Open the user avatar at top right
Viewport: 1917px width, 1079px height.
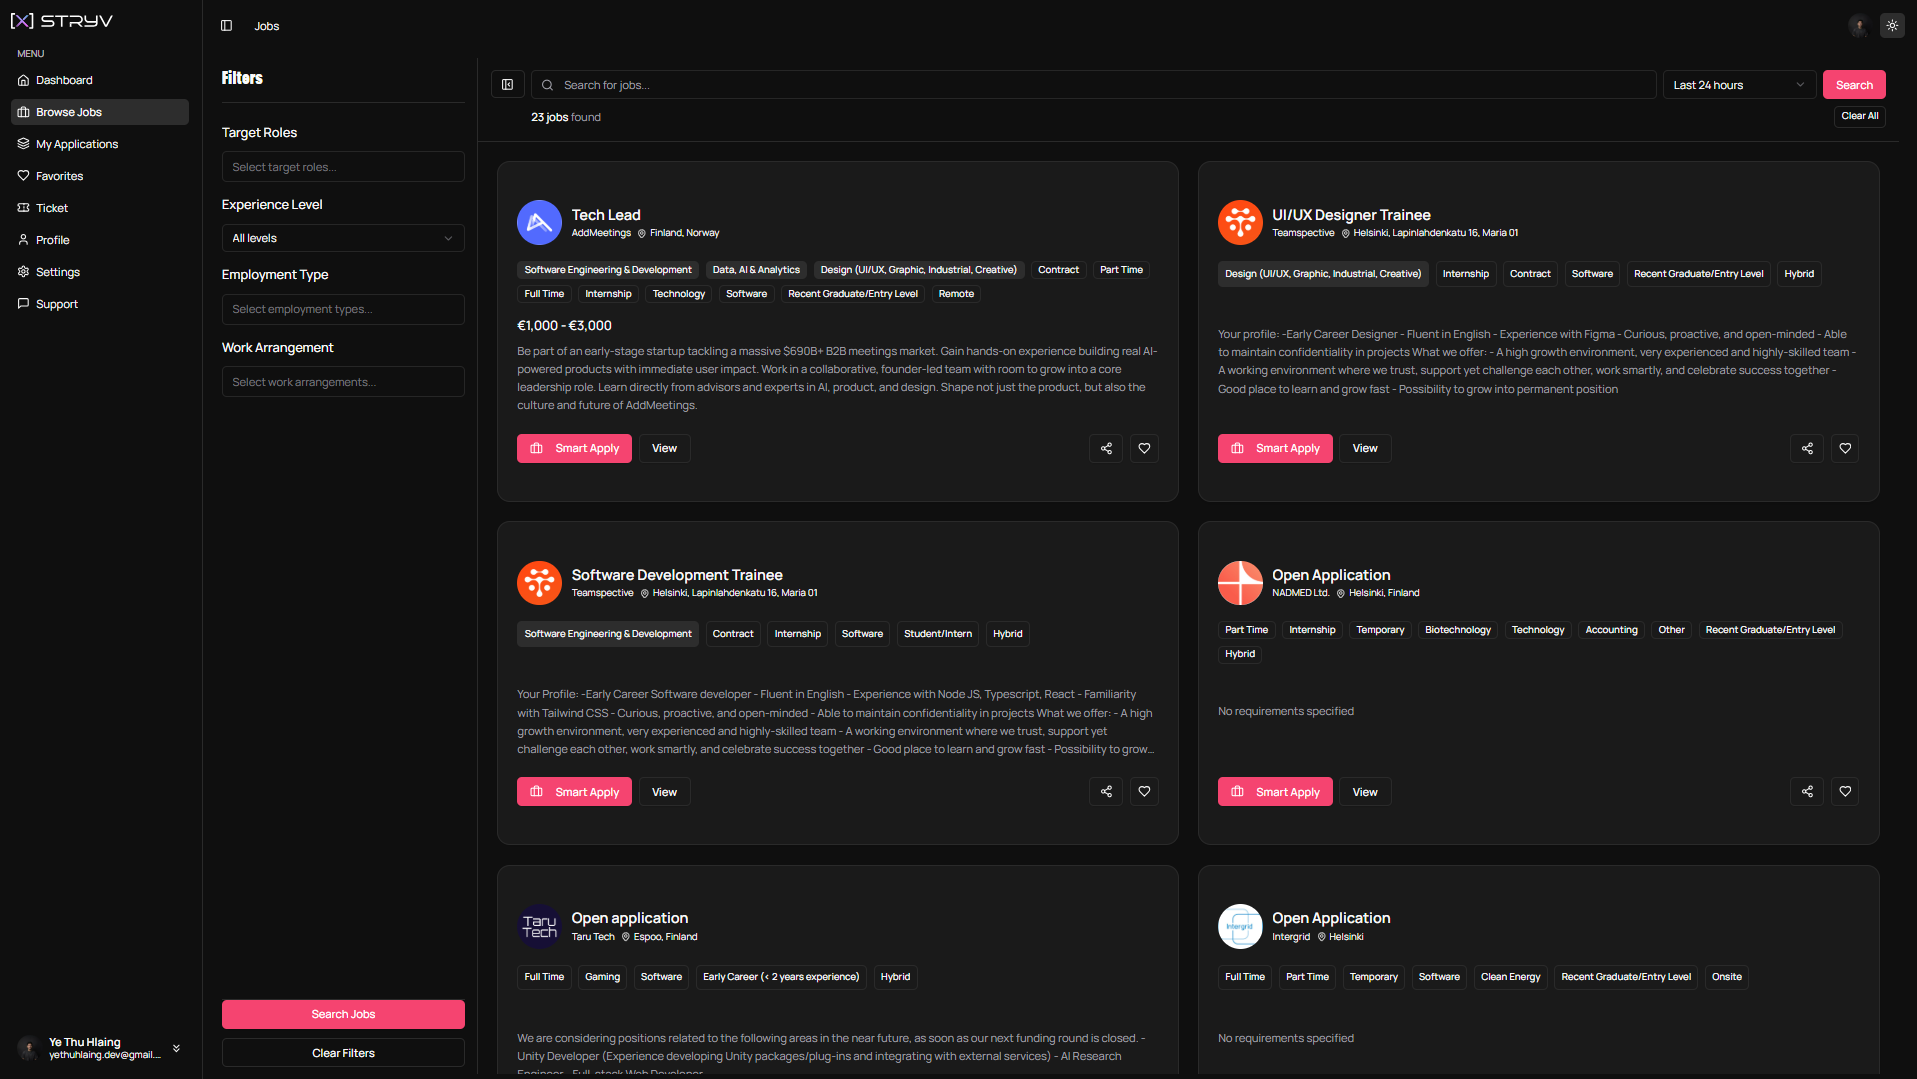point(1859,26)
